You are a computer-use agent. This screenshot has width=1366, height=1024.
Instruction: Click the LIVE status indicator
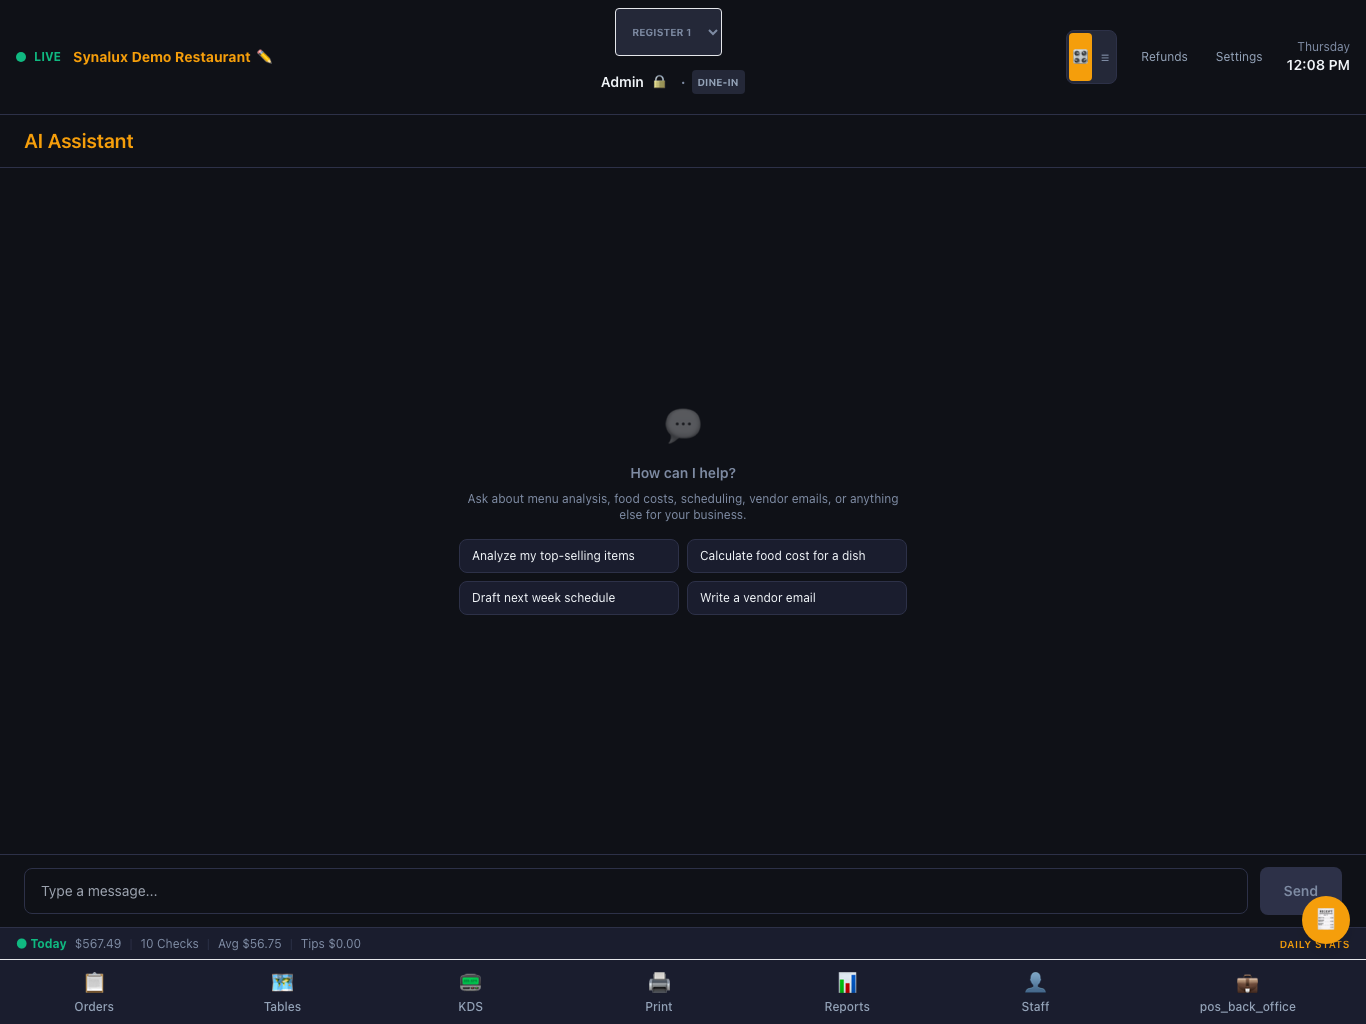(39, 57)
